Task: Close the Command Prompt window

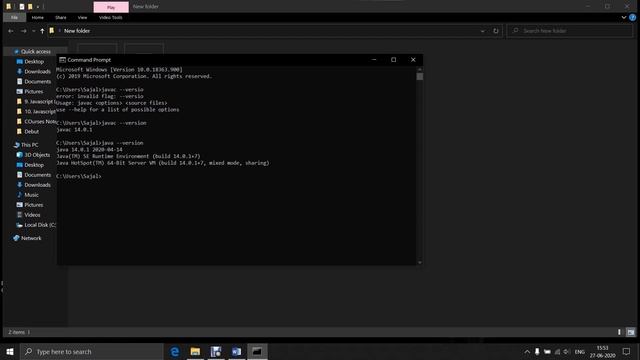Action: click(413, 60)
